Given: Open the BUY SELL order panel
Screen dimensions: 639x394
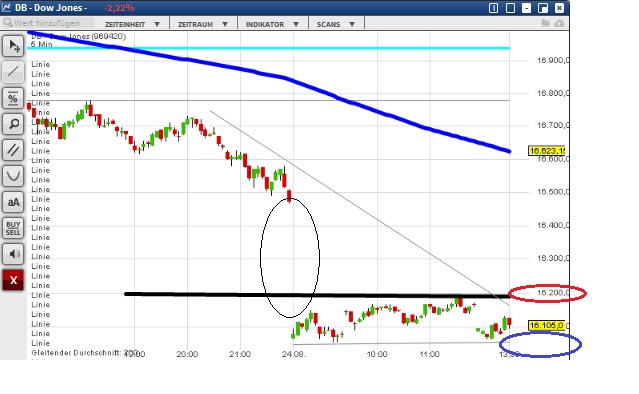Looking at the screenshot, I should [x=13, y=228].
